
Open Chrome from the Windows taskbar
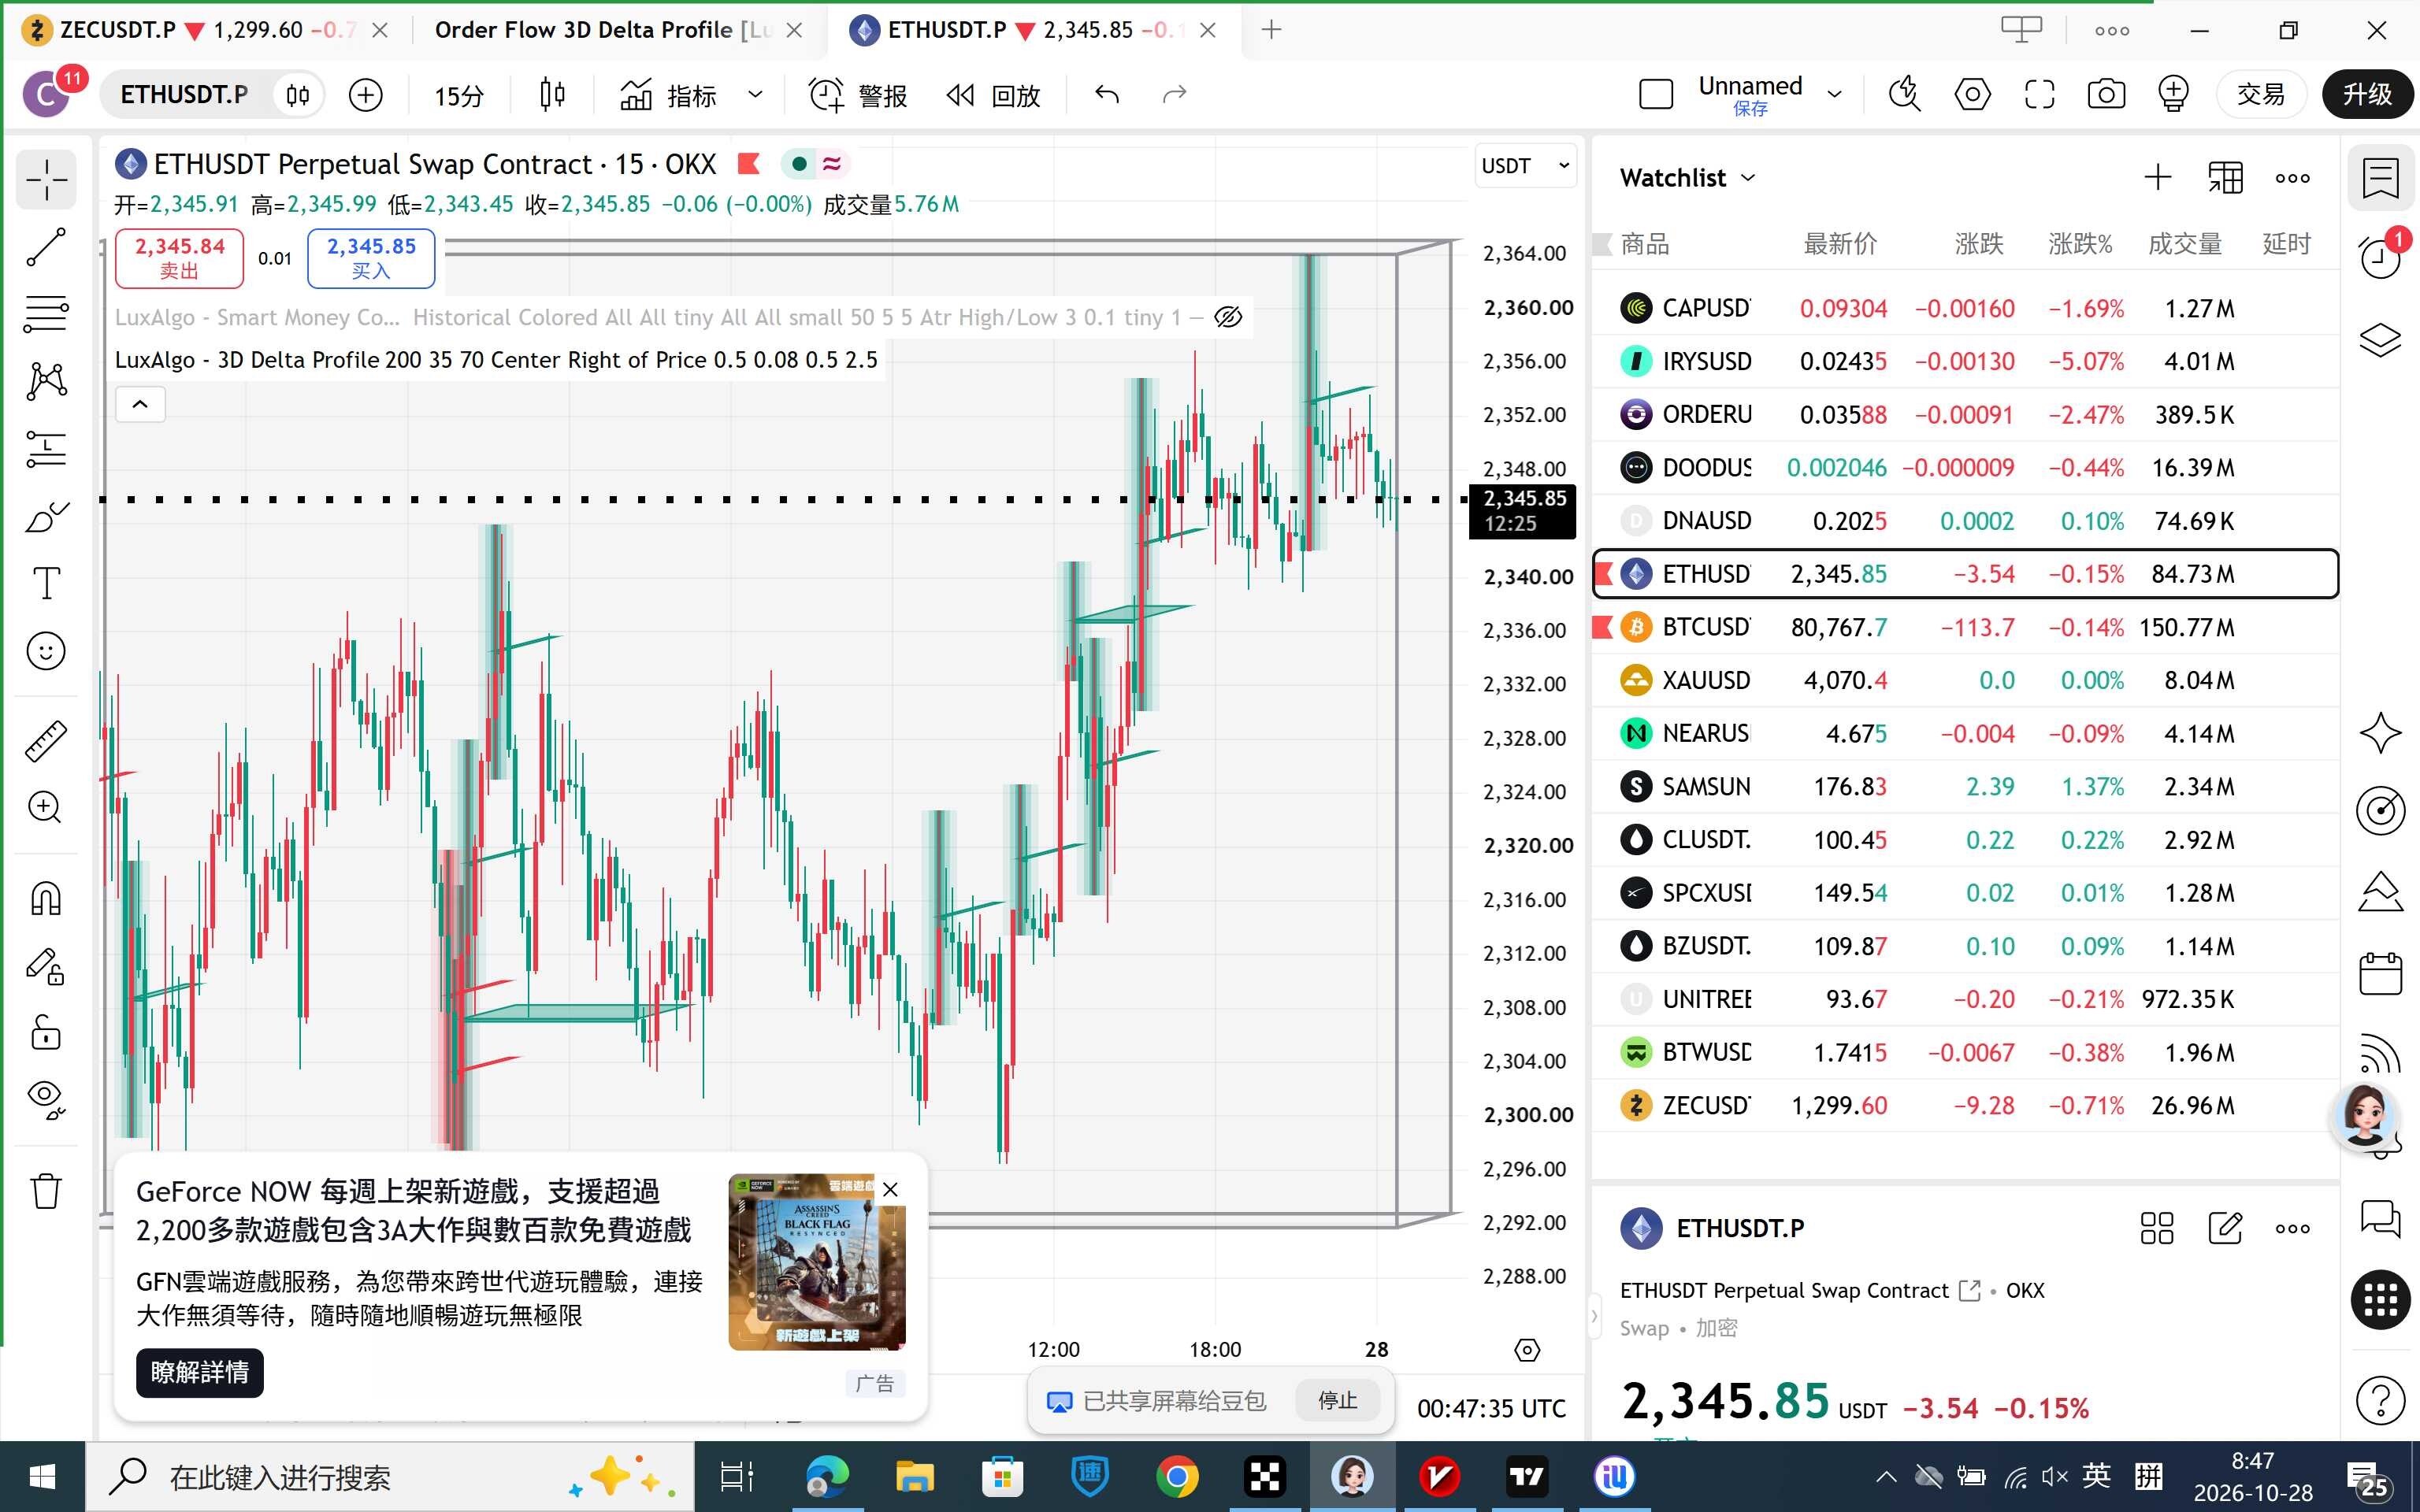coord(1177,1477)
